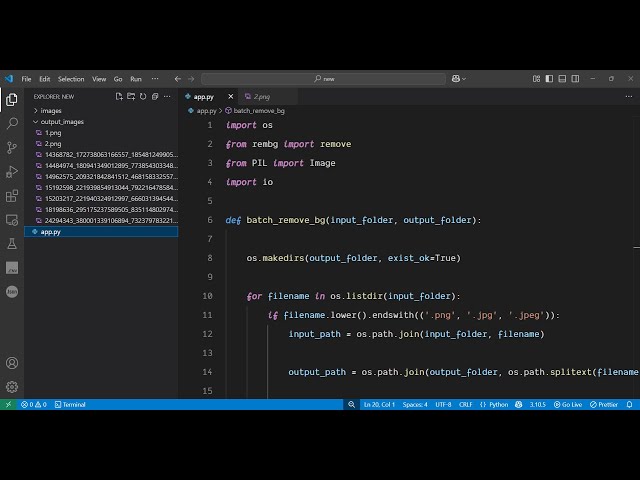The height and width of the screenshot is (480, 640).
Task: Click the Go Live button
Action: pos(568,404)
